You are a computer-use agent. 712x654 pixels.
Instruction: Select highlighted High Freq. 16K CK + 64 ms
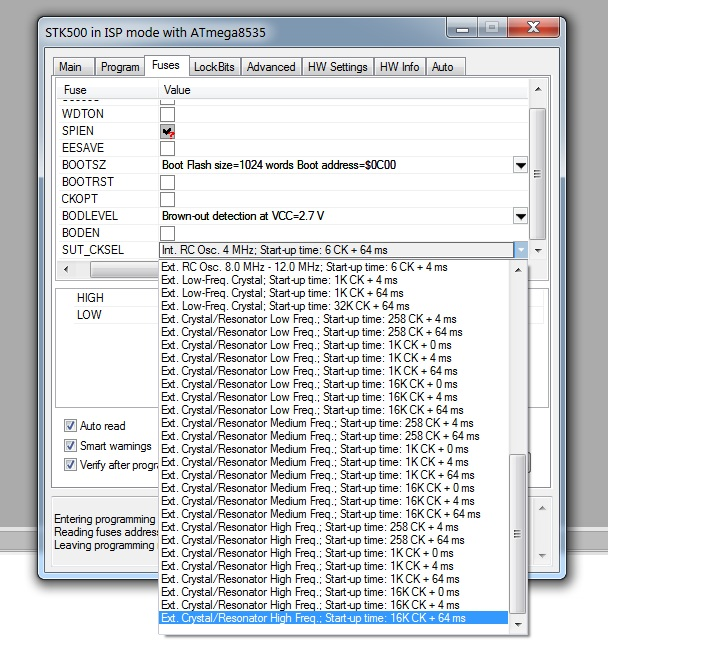334,618
